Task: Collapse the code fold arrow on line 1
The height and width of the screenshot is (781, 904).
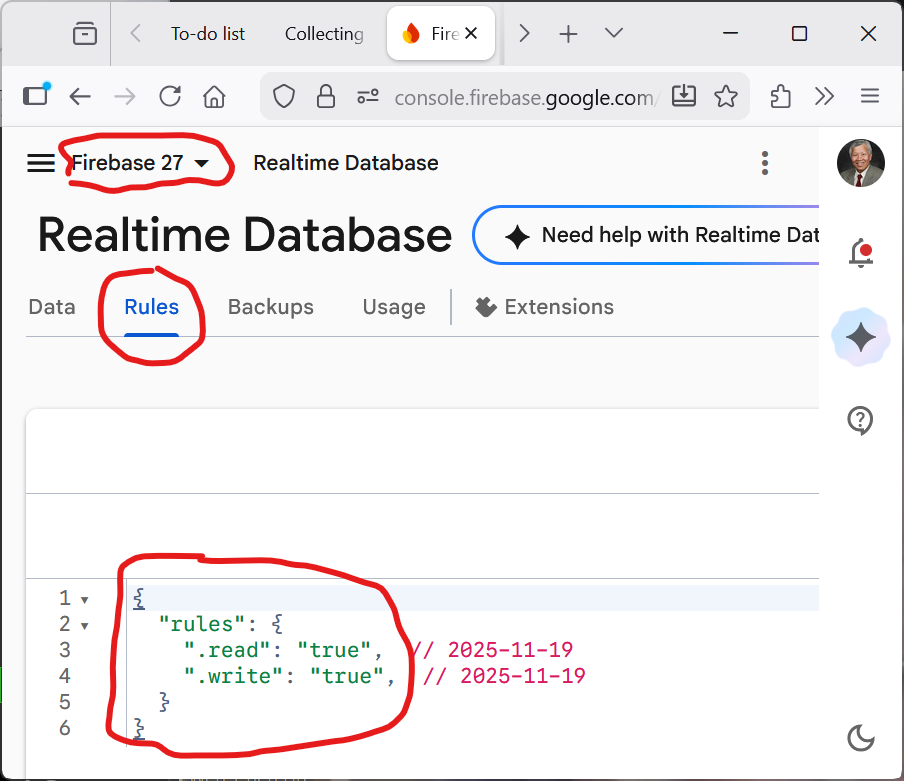Action: (84, 600)
